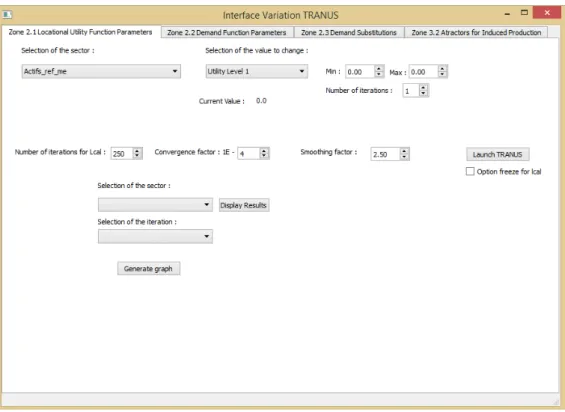Click the application icon in title bar

pyautogui.click(x=8, y=15)
